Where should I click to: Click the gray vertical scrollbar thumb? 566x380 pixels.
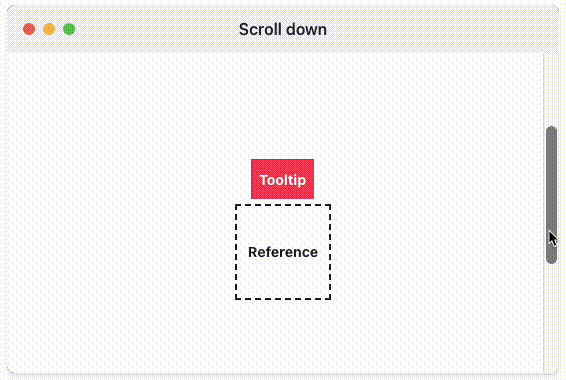[x=551, y=195]
